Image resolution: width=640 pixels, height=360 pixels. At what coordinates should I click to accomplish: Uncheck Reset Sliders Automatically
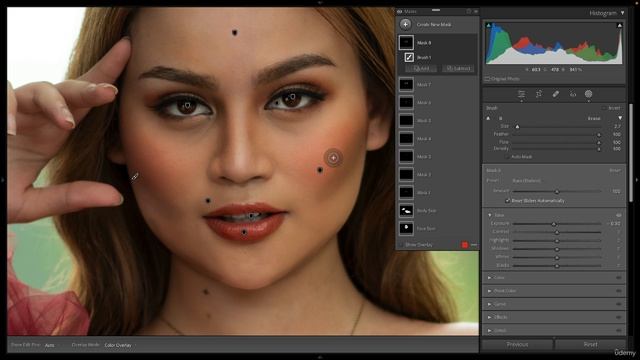pyautogui.click(x=507, y=201)
